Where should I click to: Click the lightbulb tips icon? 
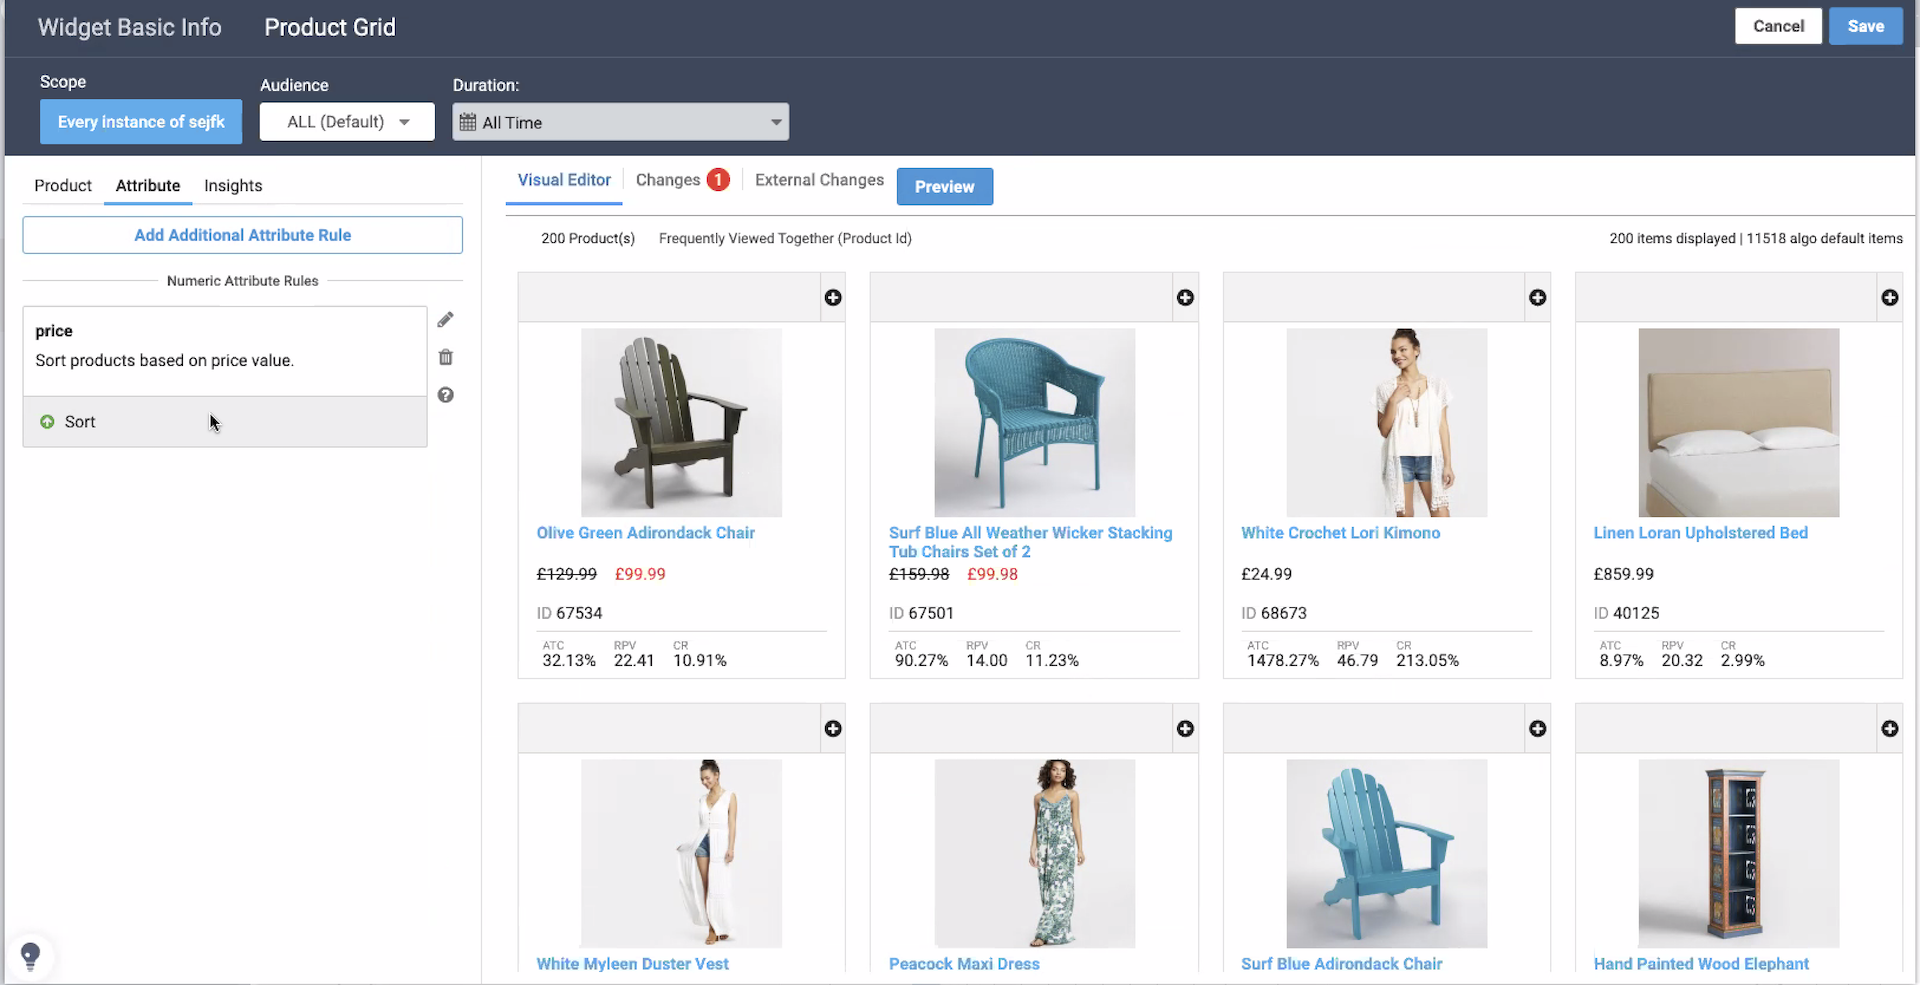pyautogui.click(x=31, y=956)
